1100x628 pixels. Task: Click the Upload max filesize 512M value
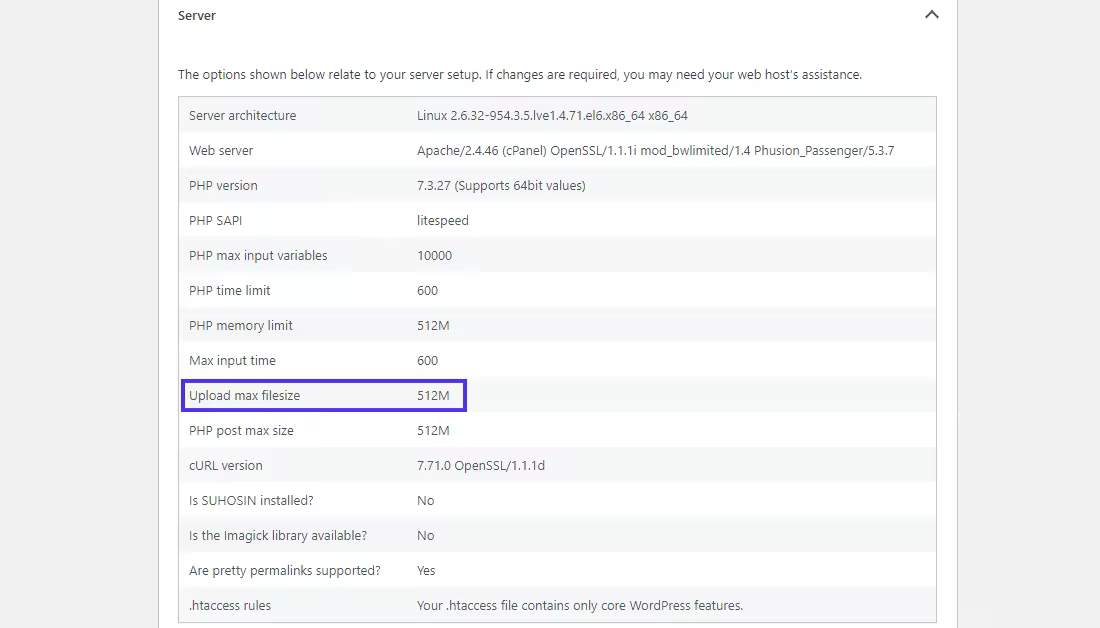433,396
